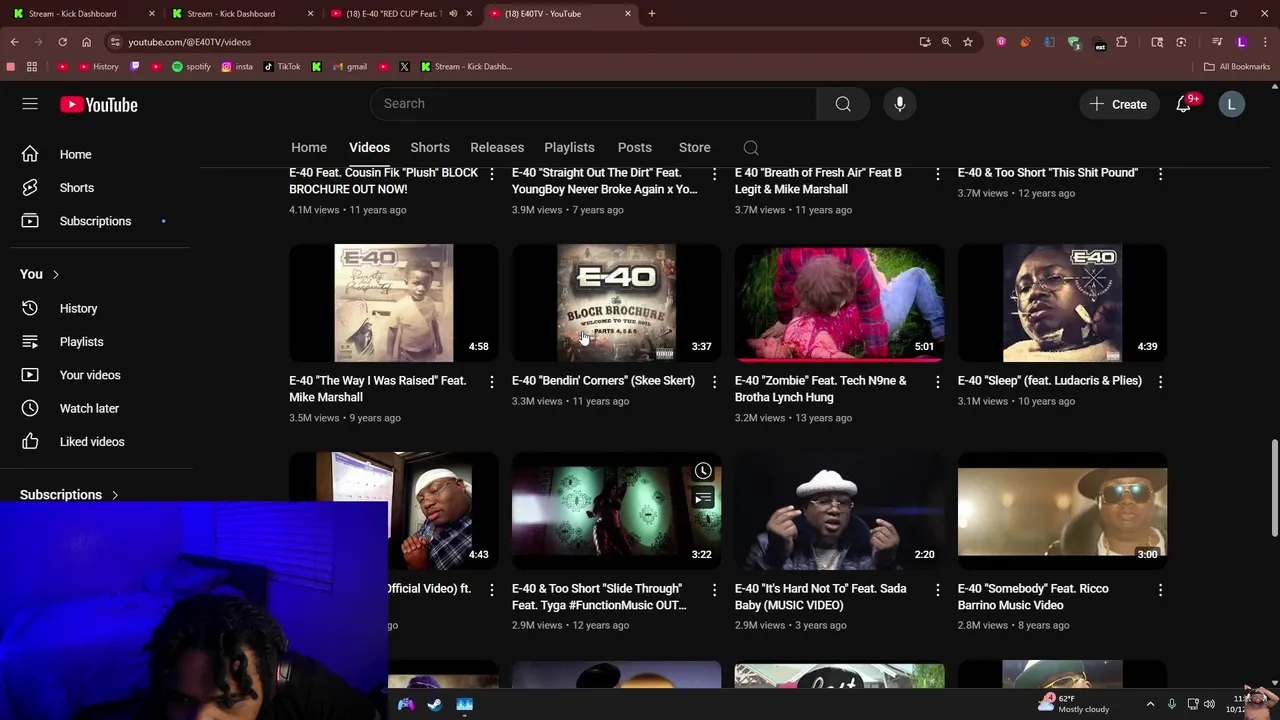
Task: Open options for "Zombie" video
Action: [937, 382]
